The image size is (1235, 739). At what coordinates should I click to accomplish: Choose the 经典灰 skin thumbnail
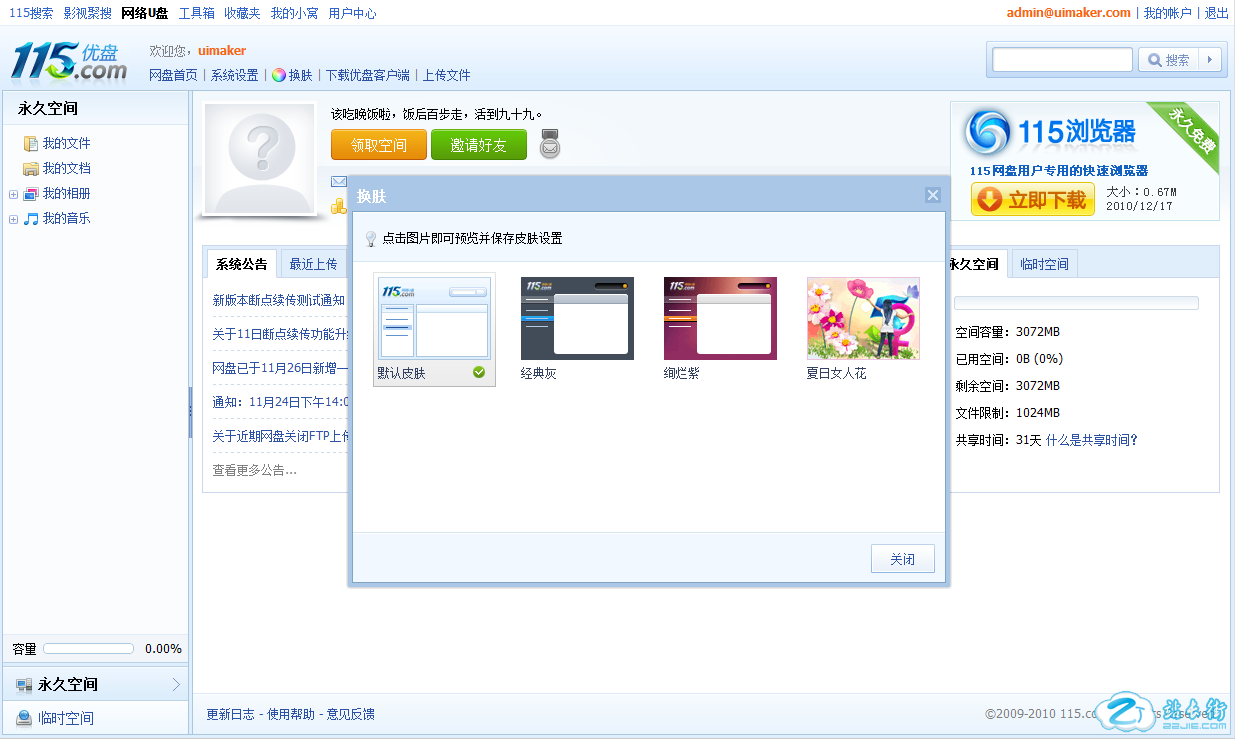pyautogui.click(x=577, y=318)
